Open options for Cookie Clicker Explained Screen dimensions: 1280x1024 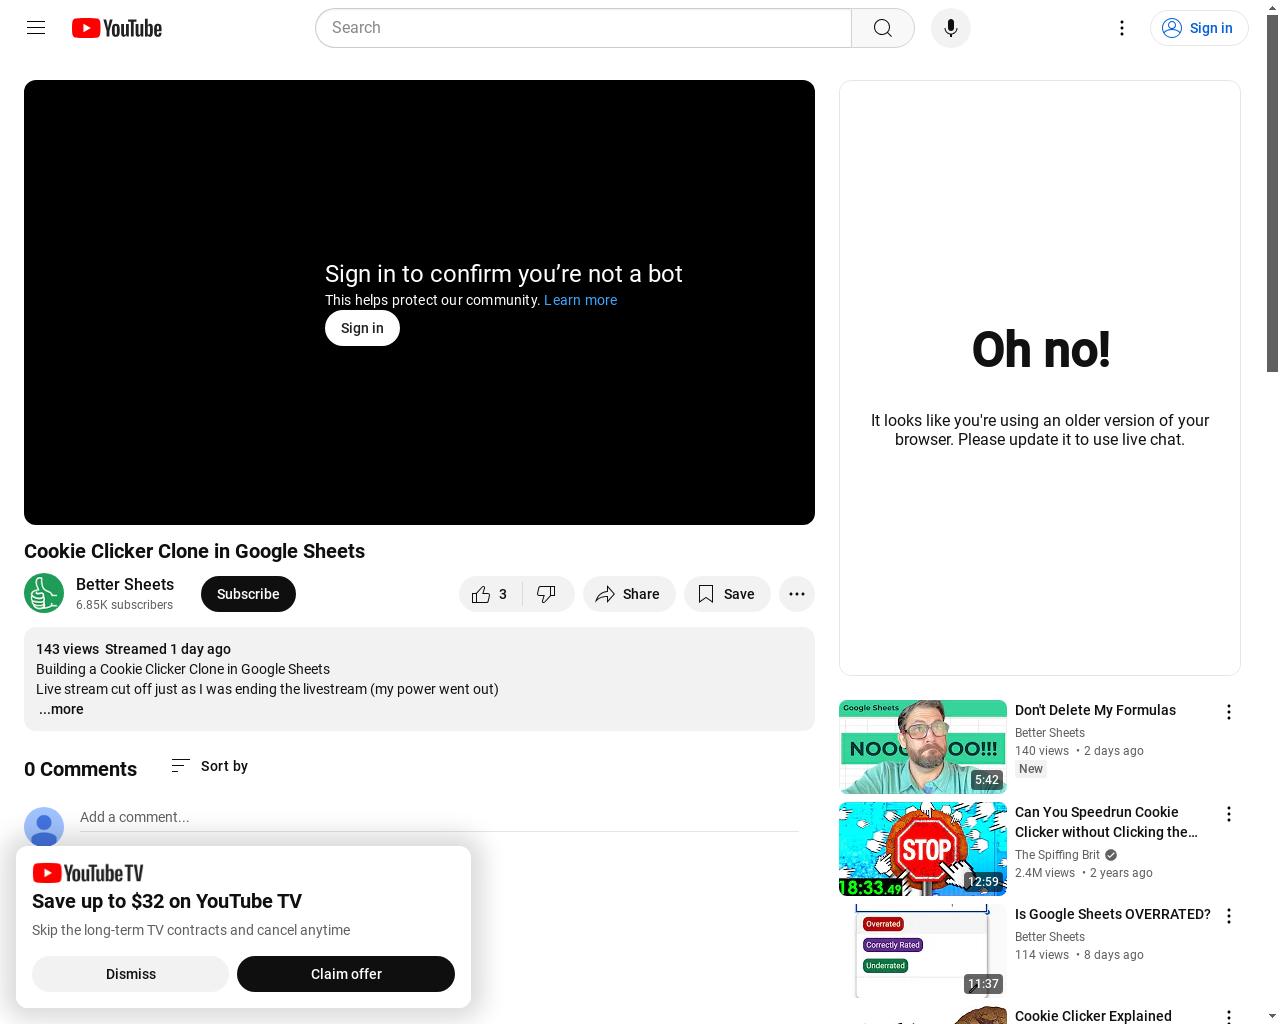click(1229, 1016)
